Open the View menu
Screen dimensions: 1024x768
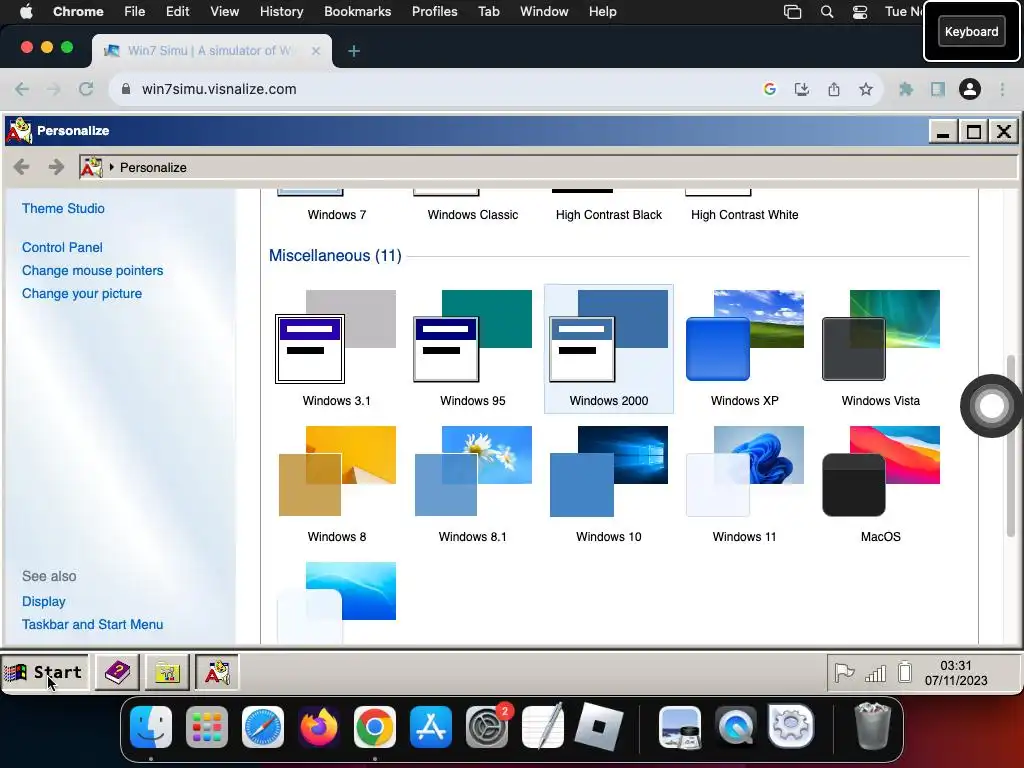(x=224, y=12)
